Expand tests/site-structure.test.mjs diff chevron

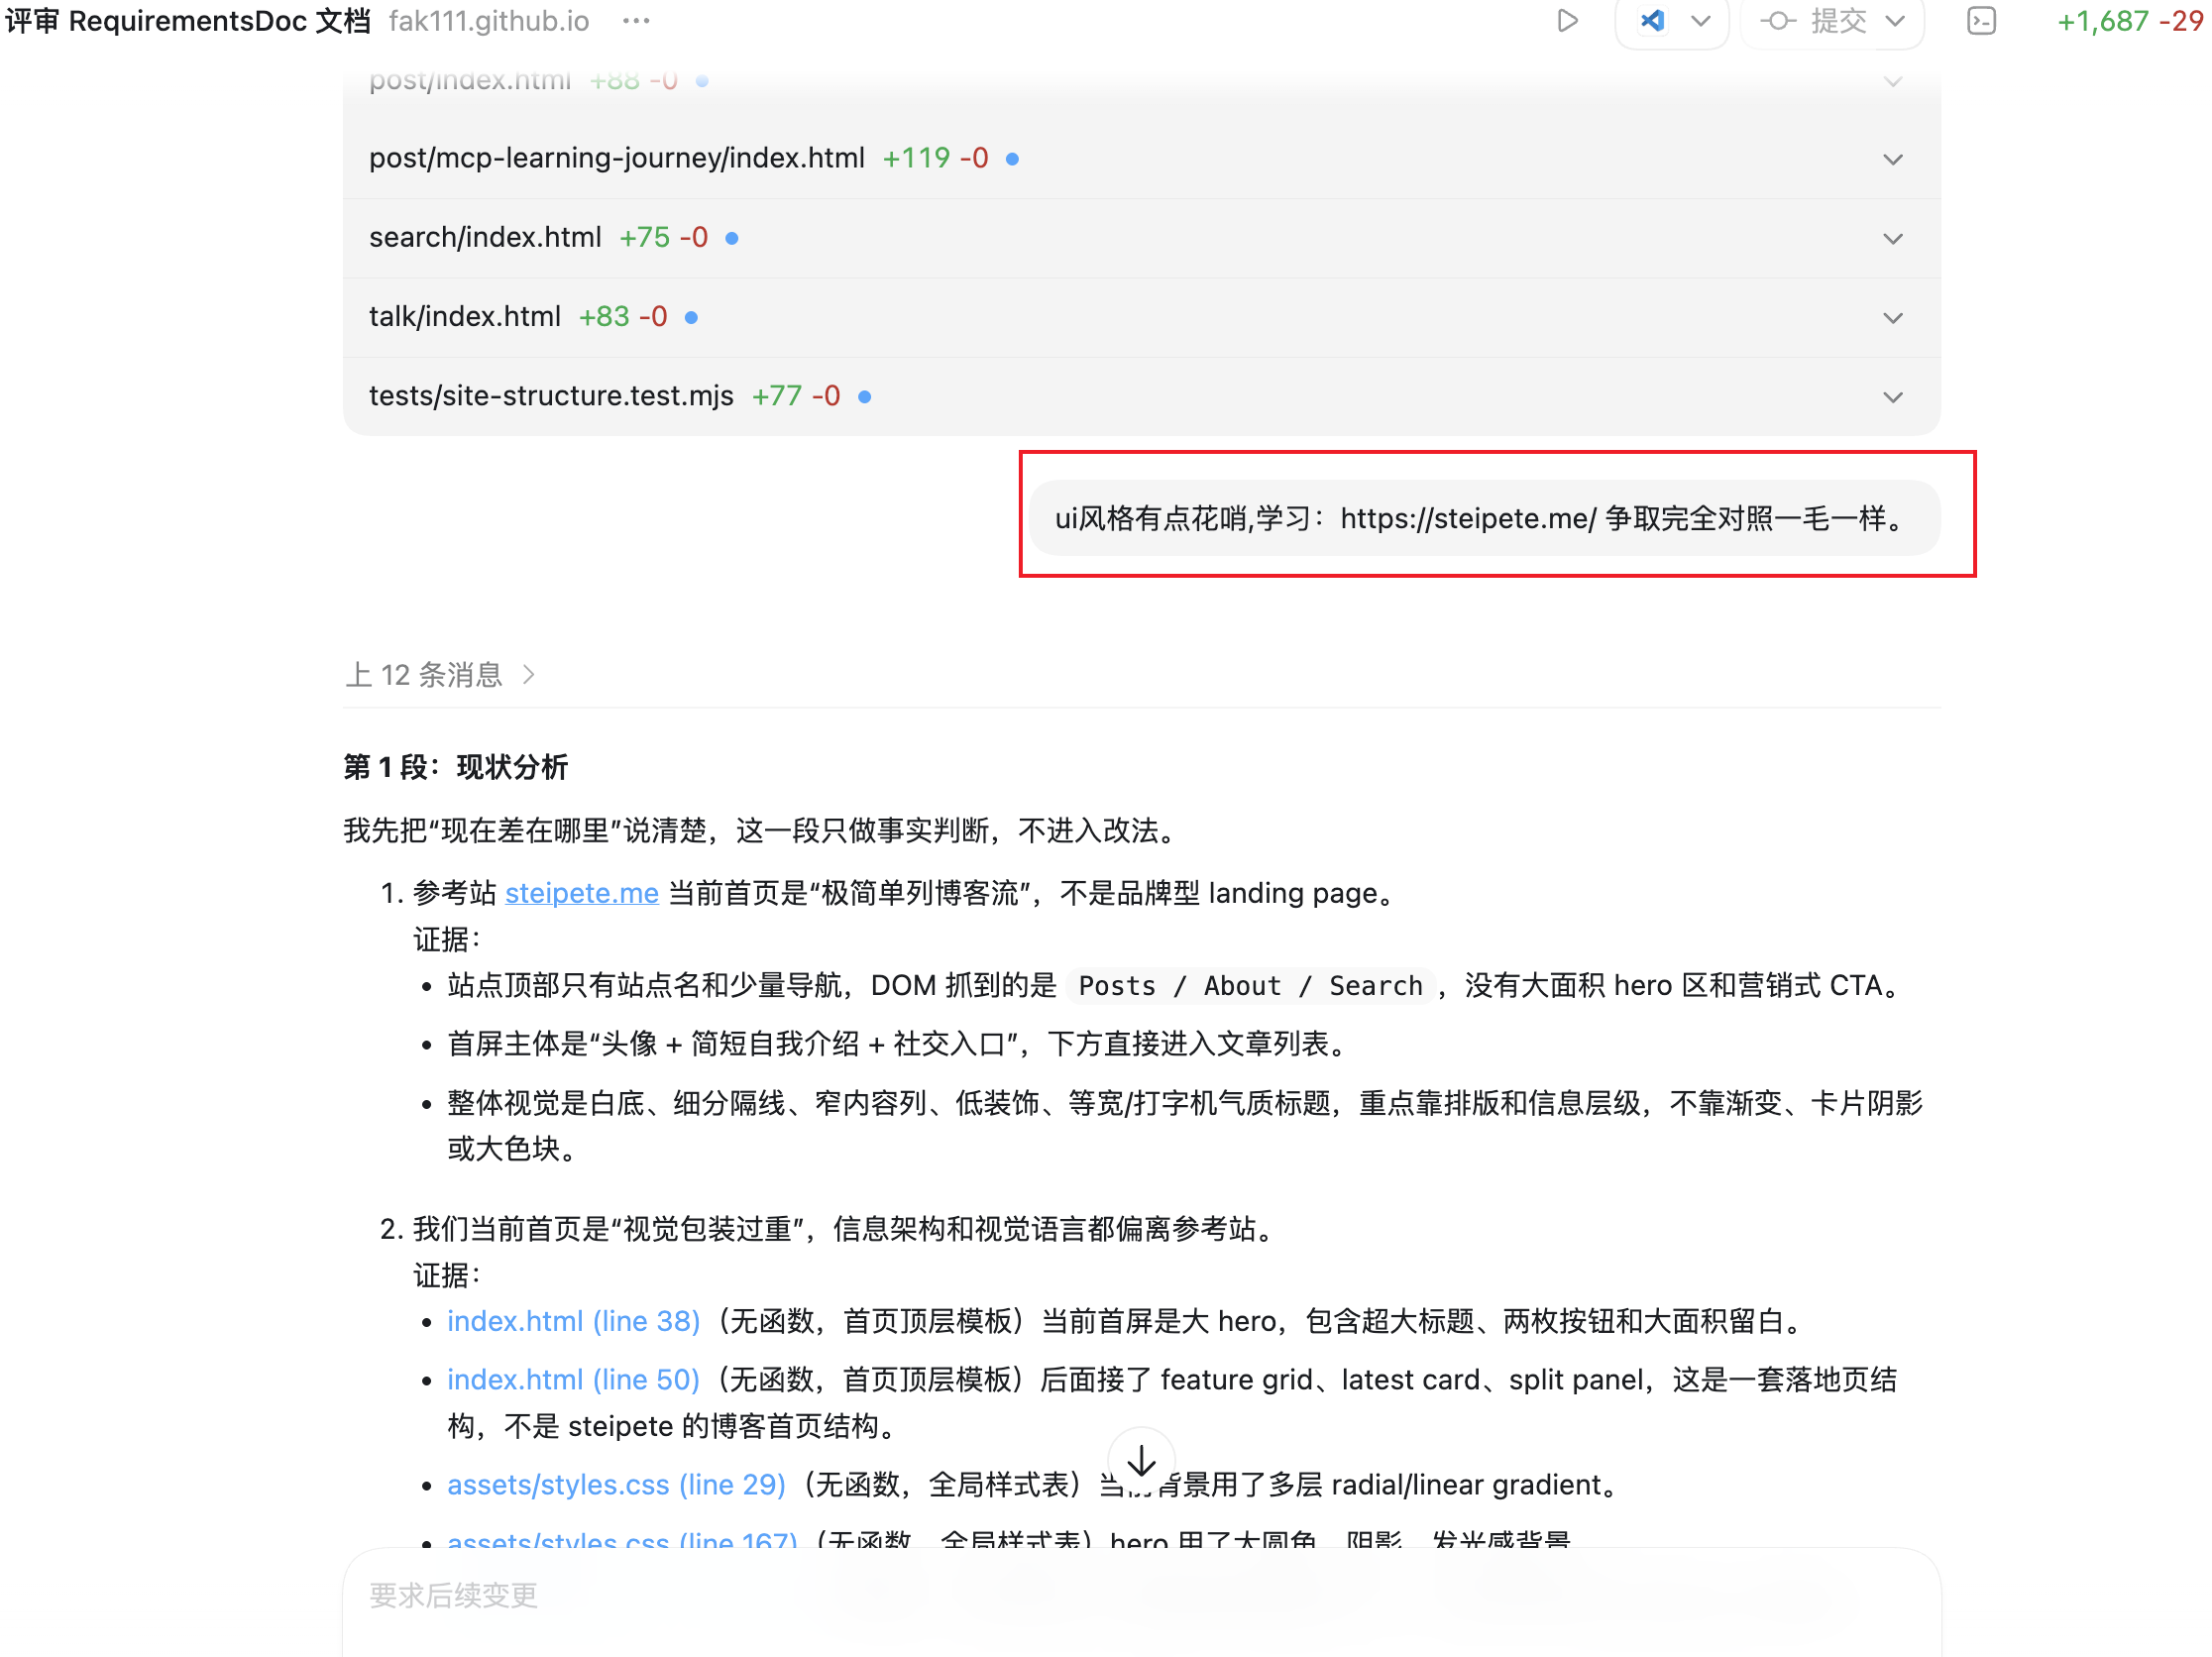[x=1892, y=397]
